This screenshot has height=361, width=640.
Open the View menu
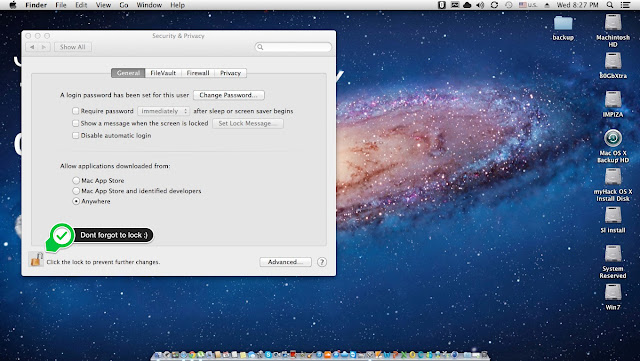click(103, 5)
